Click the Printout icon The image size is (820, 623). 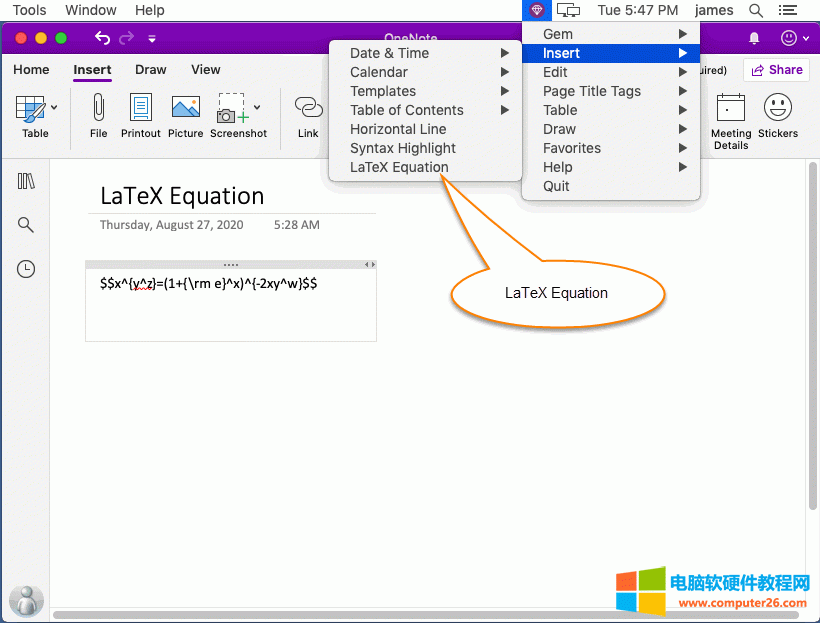tap(141, 108)
